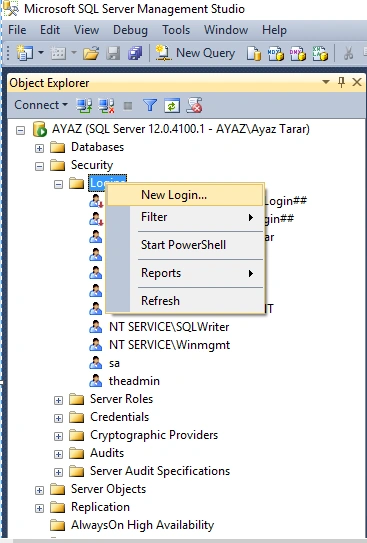Select the Security tree item
Image resolution: width=367 pixels, height=543 pixels.
[92, 165]
